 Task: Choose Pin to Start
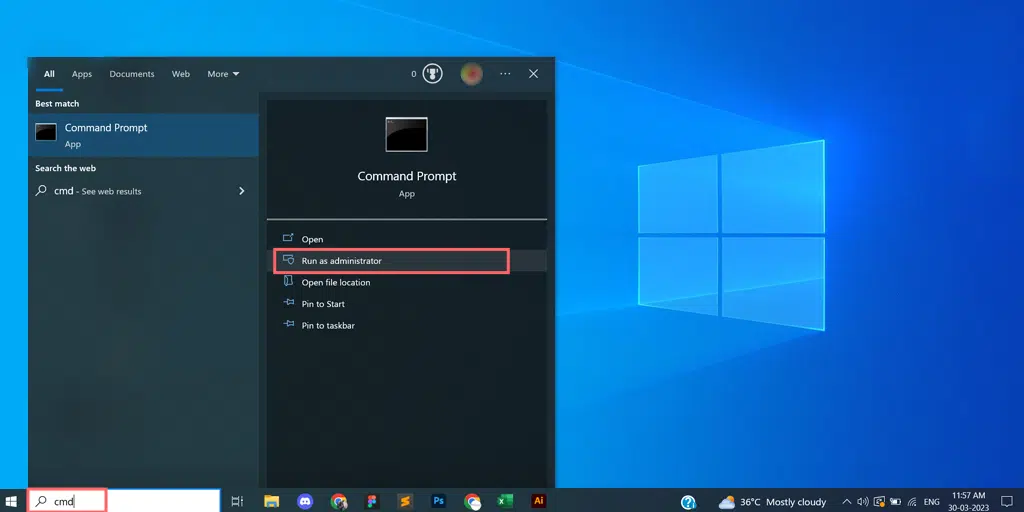[322, 304]
